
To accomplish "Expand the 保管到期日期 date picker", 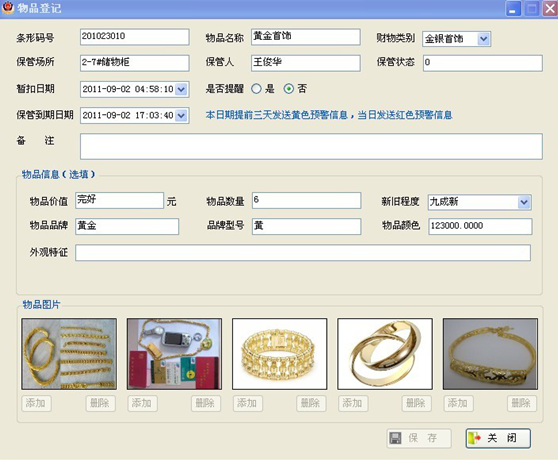I will pyautogui.click(x=181, y=115).
